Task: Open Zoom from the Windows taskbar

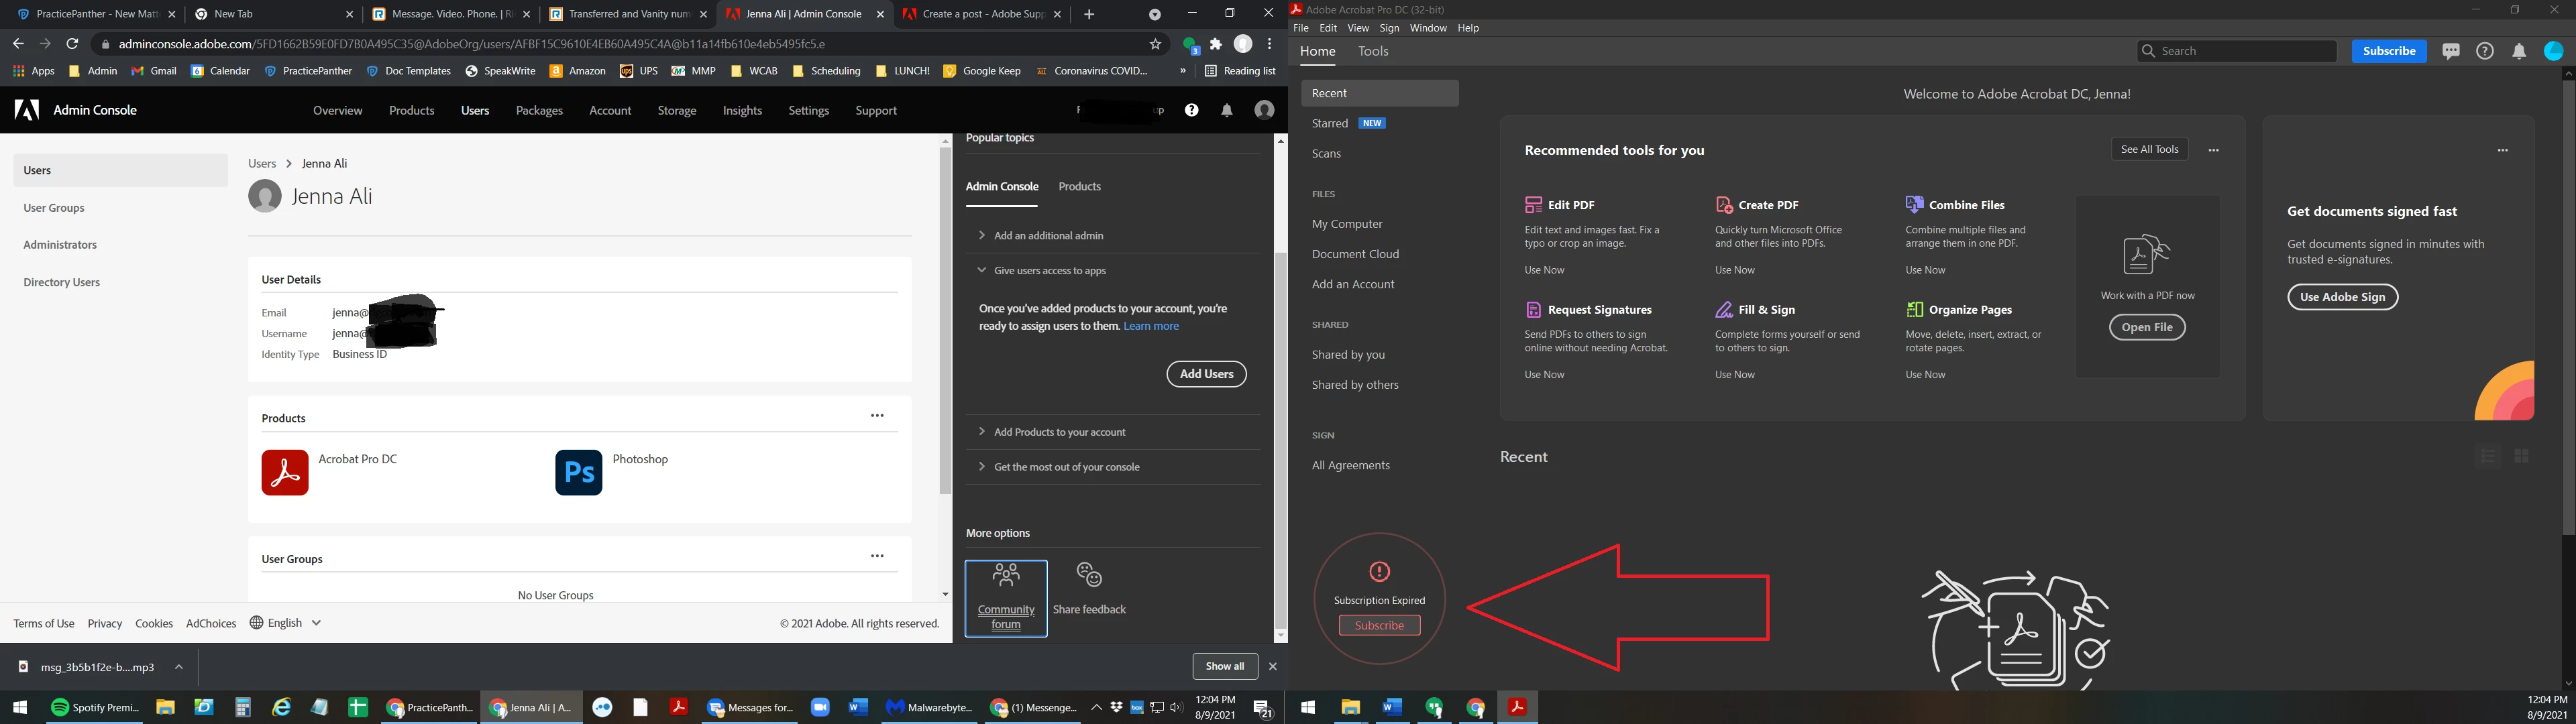Action: (x=820, y=707)
